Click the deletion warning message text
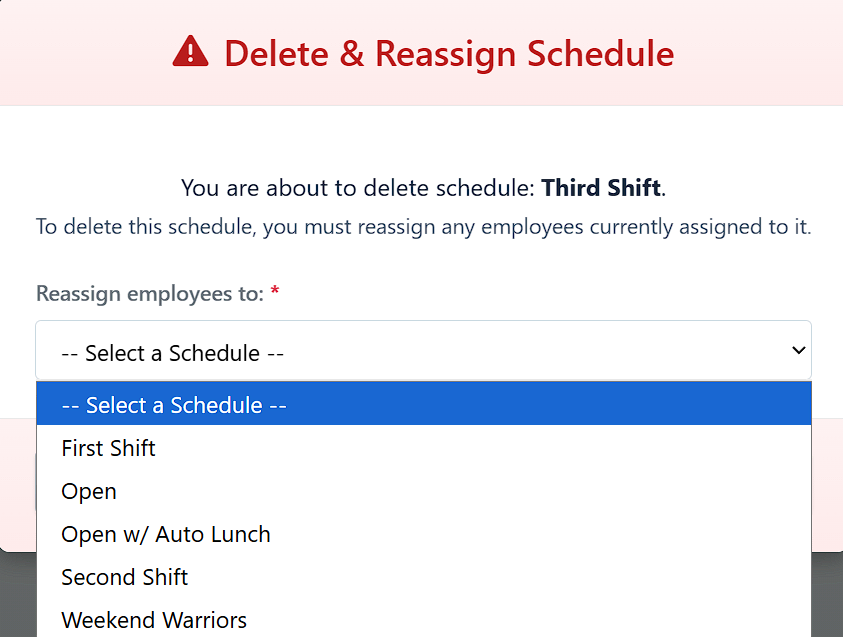The height and width of the screenshot is (637, 843). (423, 188)
